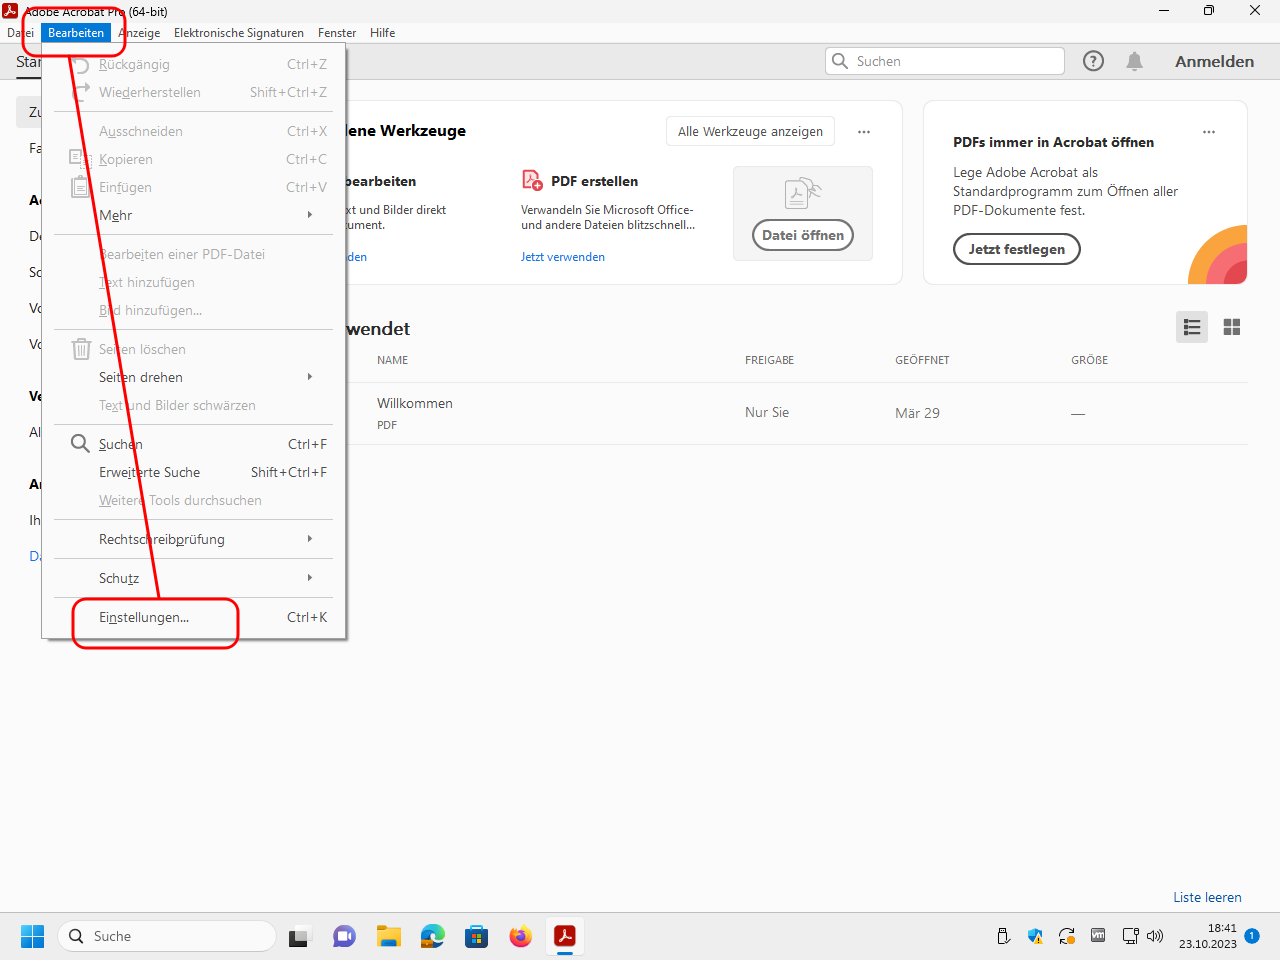Click the Datei öffnen button

pyautogui.click(x=802, y=235)
